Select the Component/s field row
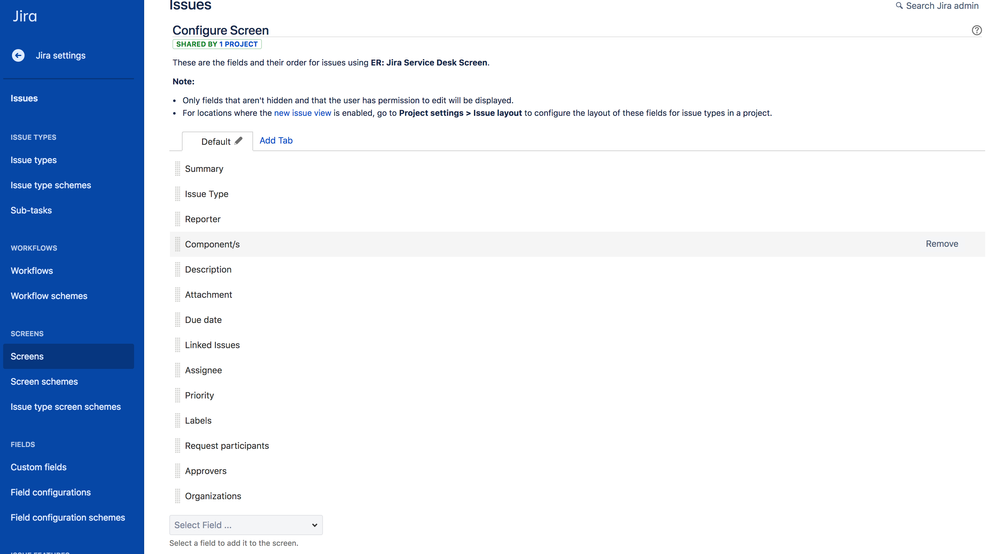The image size is (999, 554). (x=577, y=244)
